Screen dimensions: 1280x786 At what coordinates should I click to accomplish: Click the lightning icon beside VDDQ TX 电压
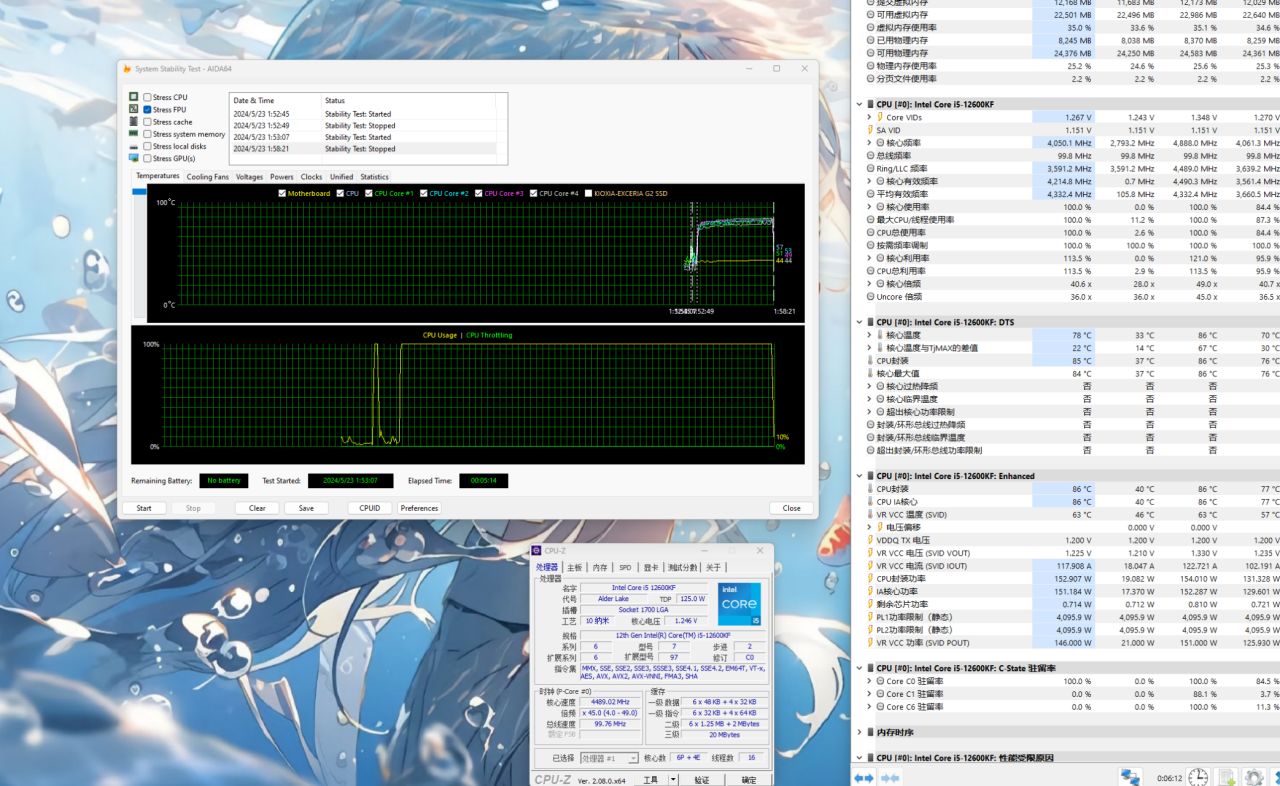click(x=870, y=540)
